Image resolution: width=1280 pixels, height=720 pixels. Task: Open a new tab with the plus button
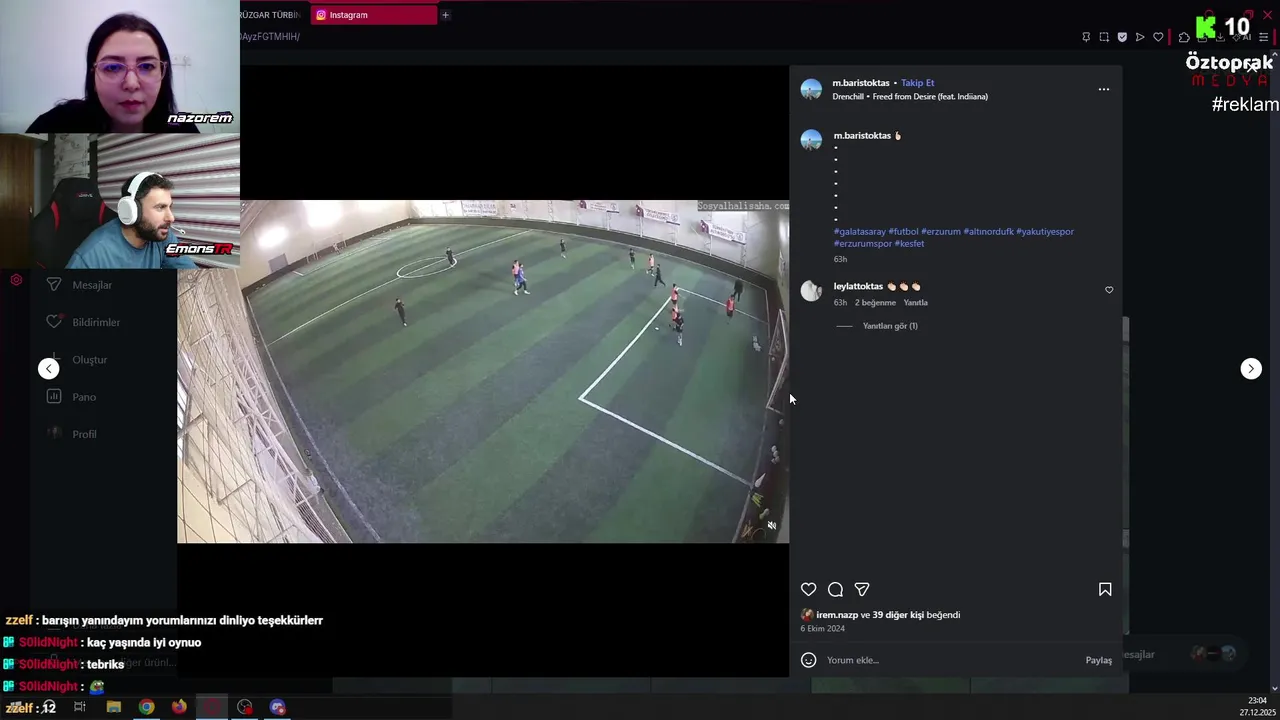coord(445,15)
